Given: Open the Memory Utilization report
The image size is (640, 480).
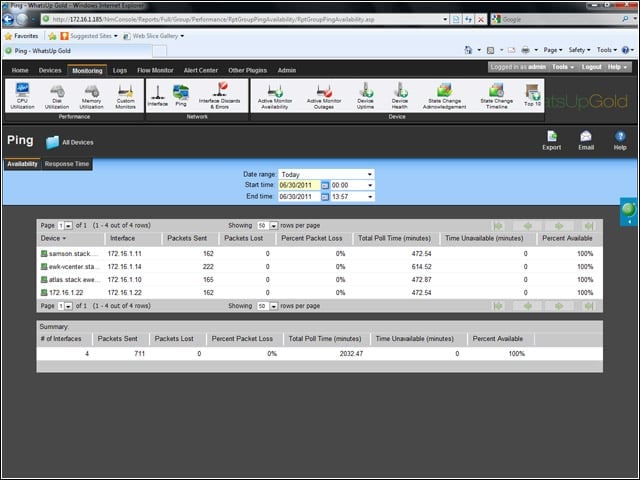Looking at the screenshot, I should [x=91, y=96].
